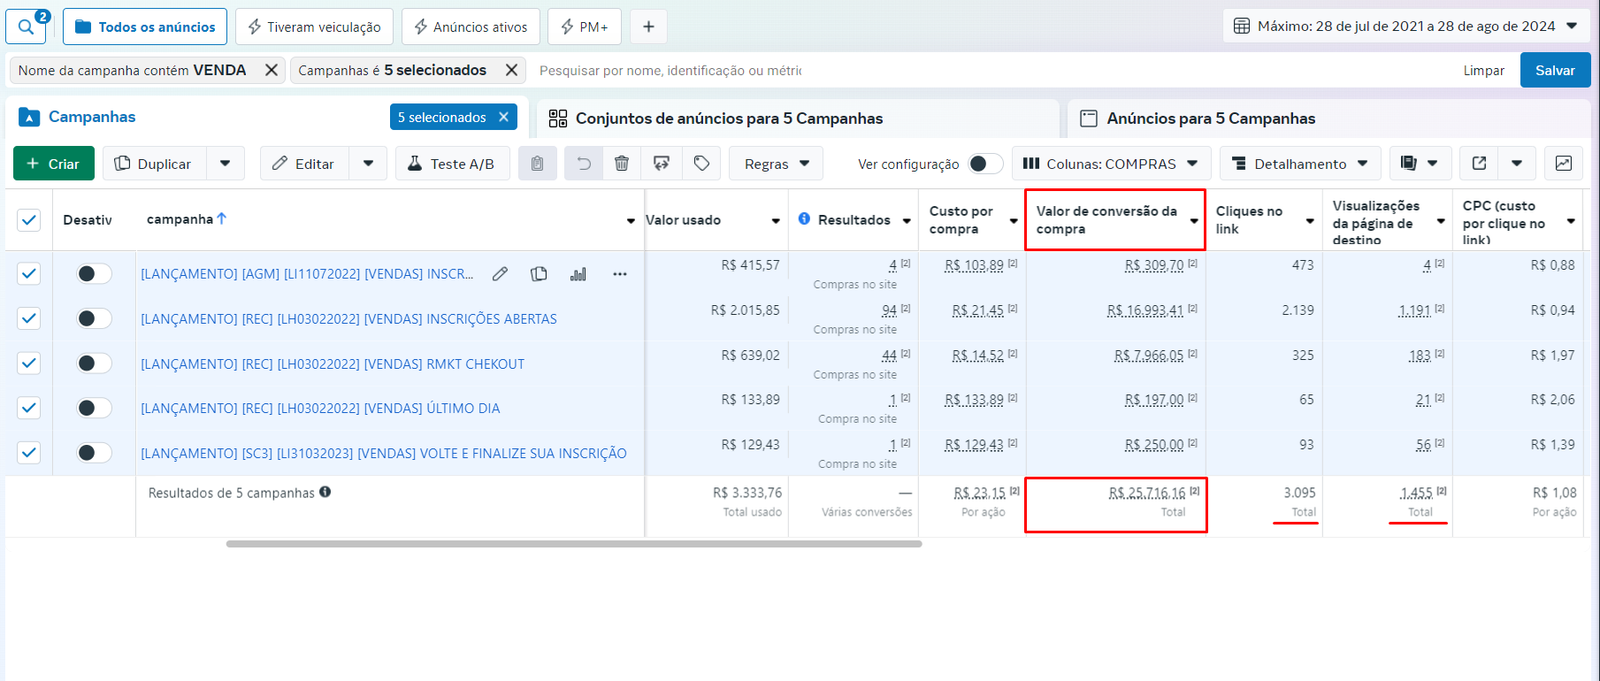
Task: Open charts icon on the AGM campaign row
Action: (x=578, y=274)
